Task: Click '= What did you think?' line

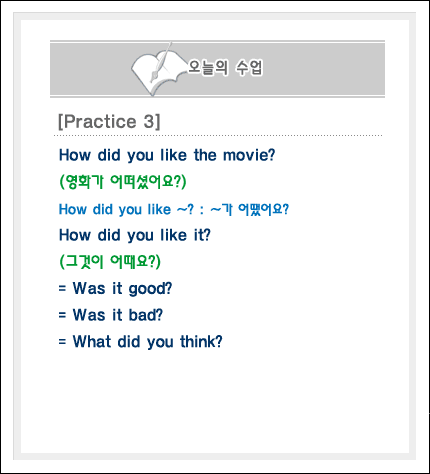Action: click(x=140, y=342)
